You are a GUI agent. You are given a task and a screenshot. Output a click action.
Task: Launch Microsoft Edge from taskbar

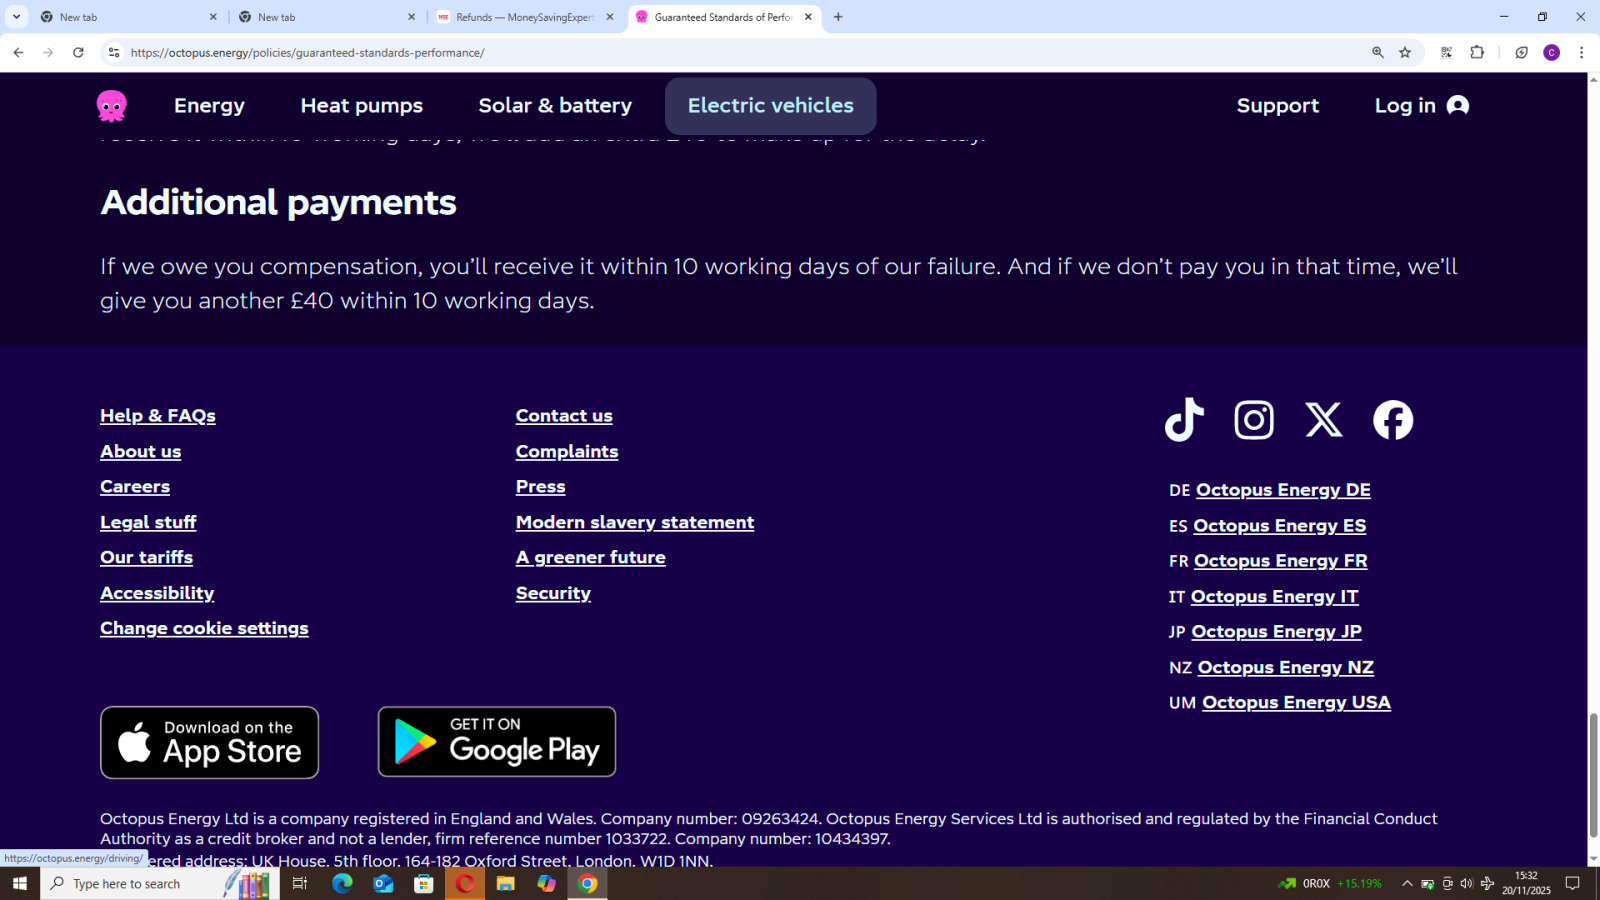pyautogui.click(x=342, y=883)
